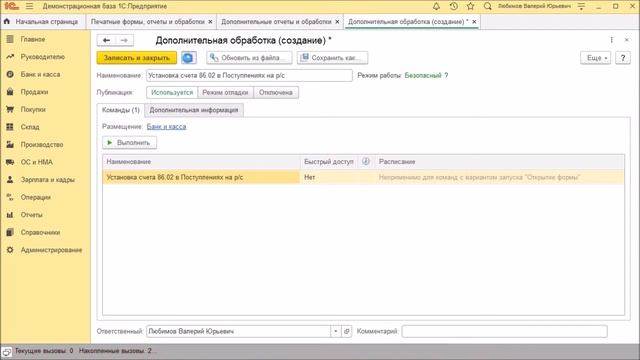Viewport: 640px width, 360px height.
Task: Click the Расписание cell text Неприменимо для команд
Action: pos(480,177)
